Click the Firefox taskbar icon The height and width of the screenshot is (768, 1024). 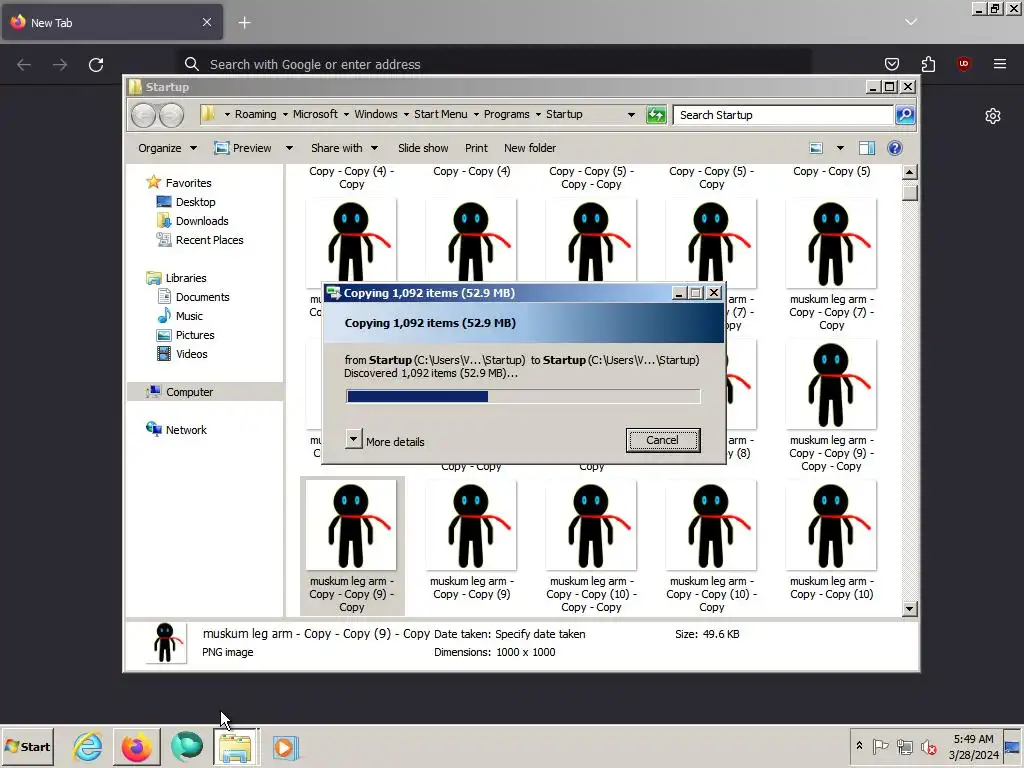pyautogui.click(x=136, y=746)
